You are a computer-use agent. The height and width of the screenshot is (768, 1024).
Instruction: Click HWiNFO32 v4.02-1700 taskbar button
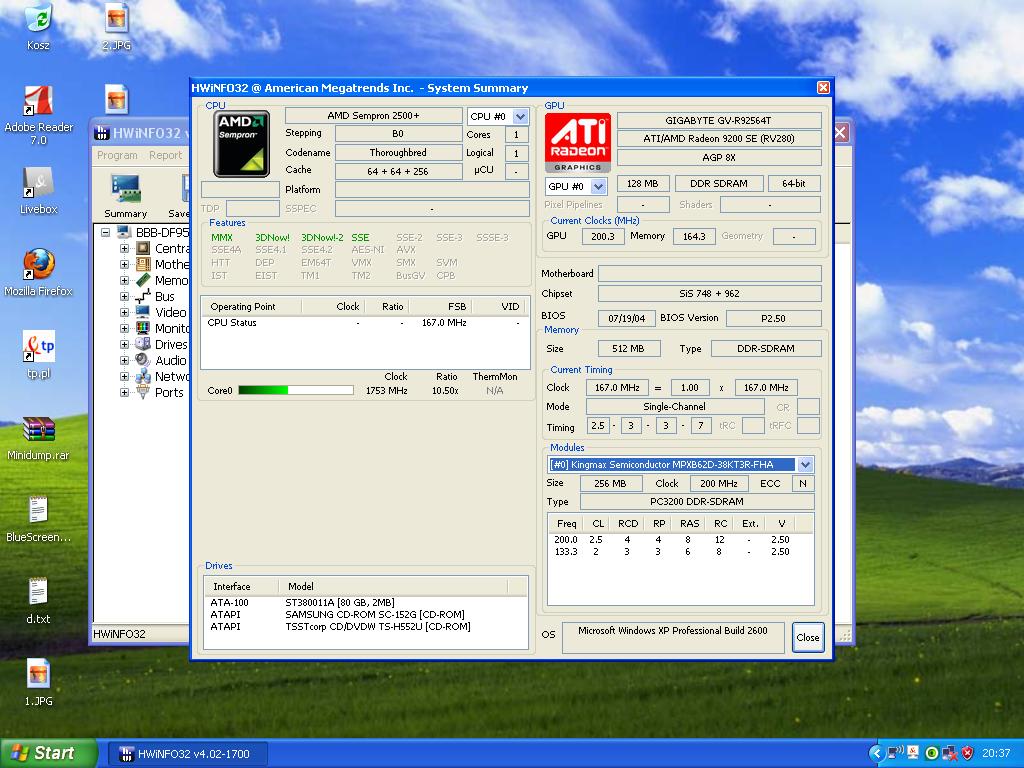click(x=187, y=754)
